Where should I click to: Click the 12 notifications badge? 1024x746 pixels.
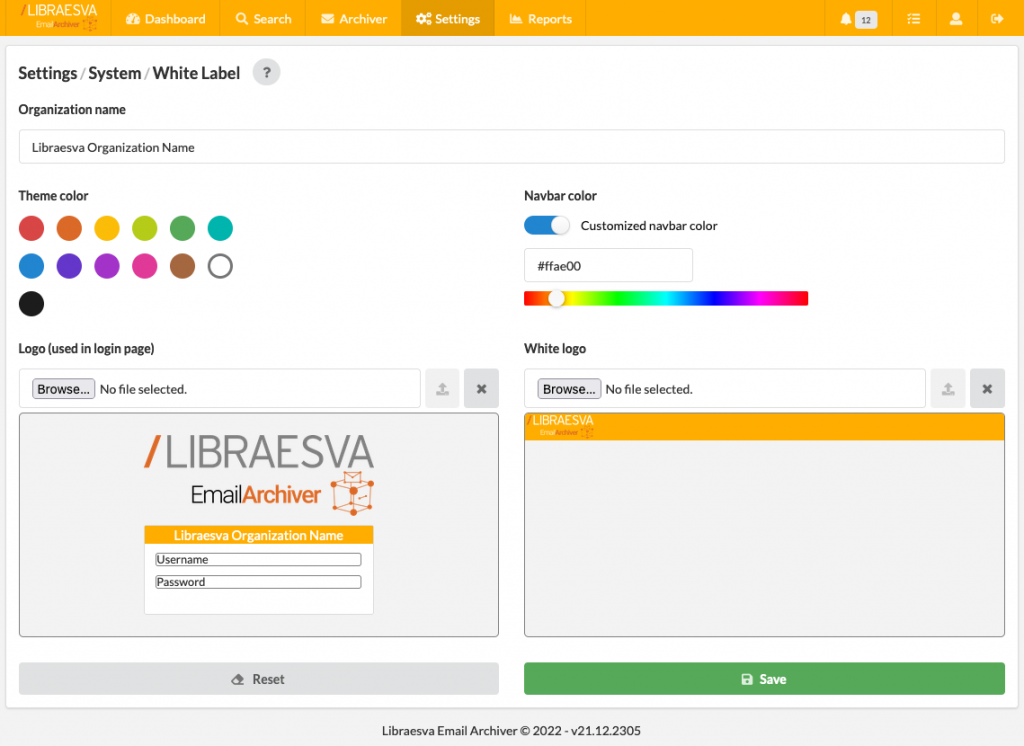[866, 20]
